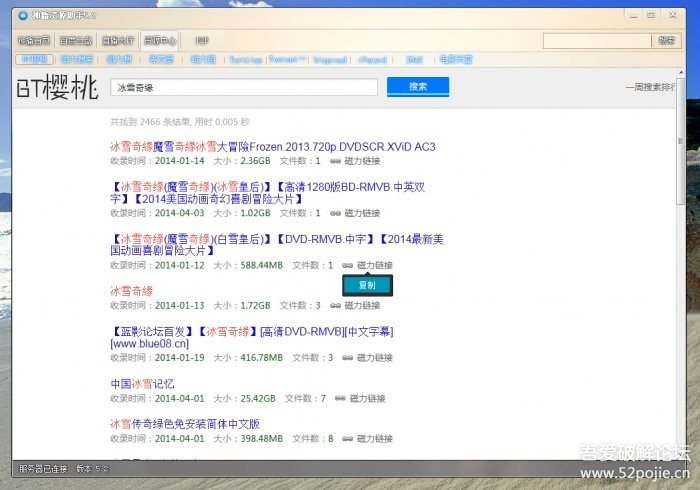The height and width of the screenshot is (490, 700).
Task: Click the date 2014-01-14 in first result
Action: (x=179, y=161)
